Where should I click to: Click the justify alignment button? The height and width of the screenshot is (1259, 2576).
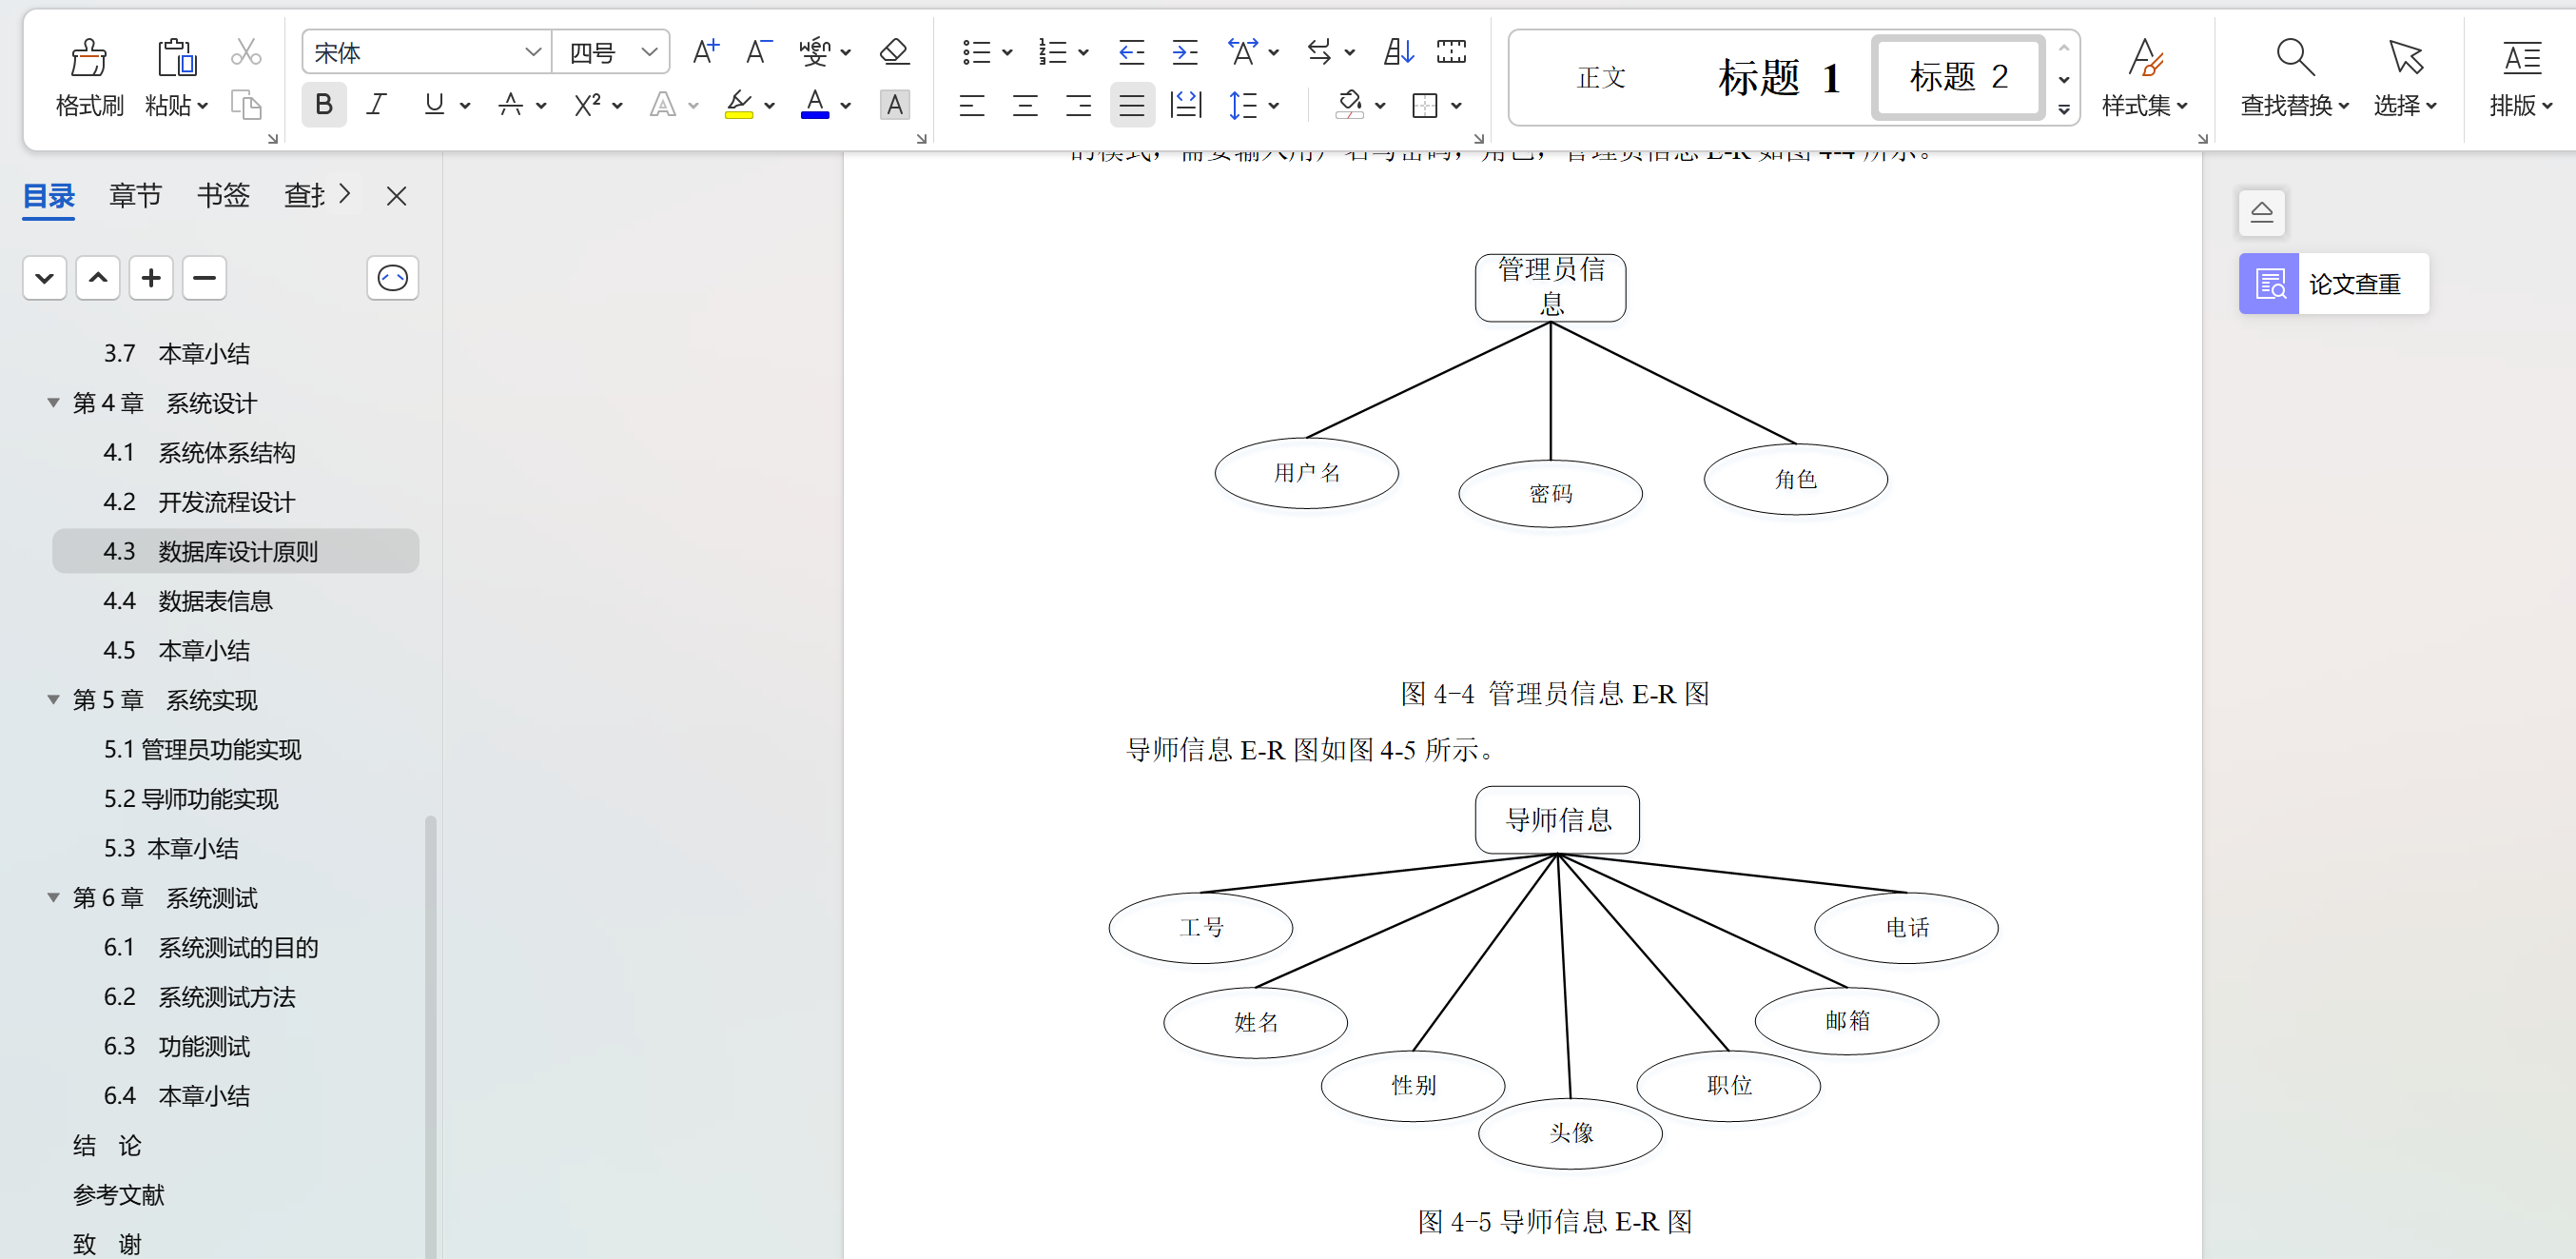pos(1132,104)
